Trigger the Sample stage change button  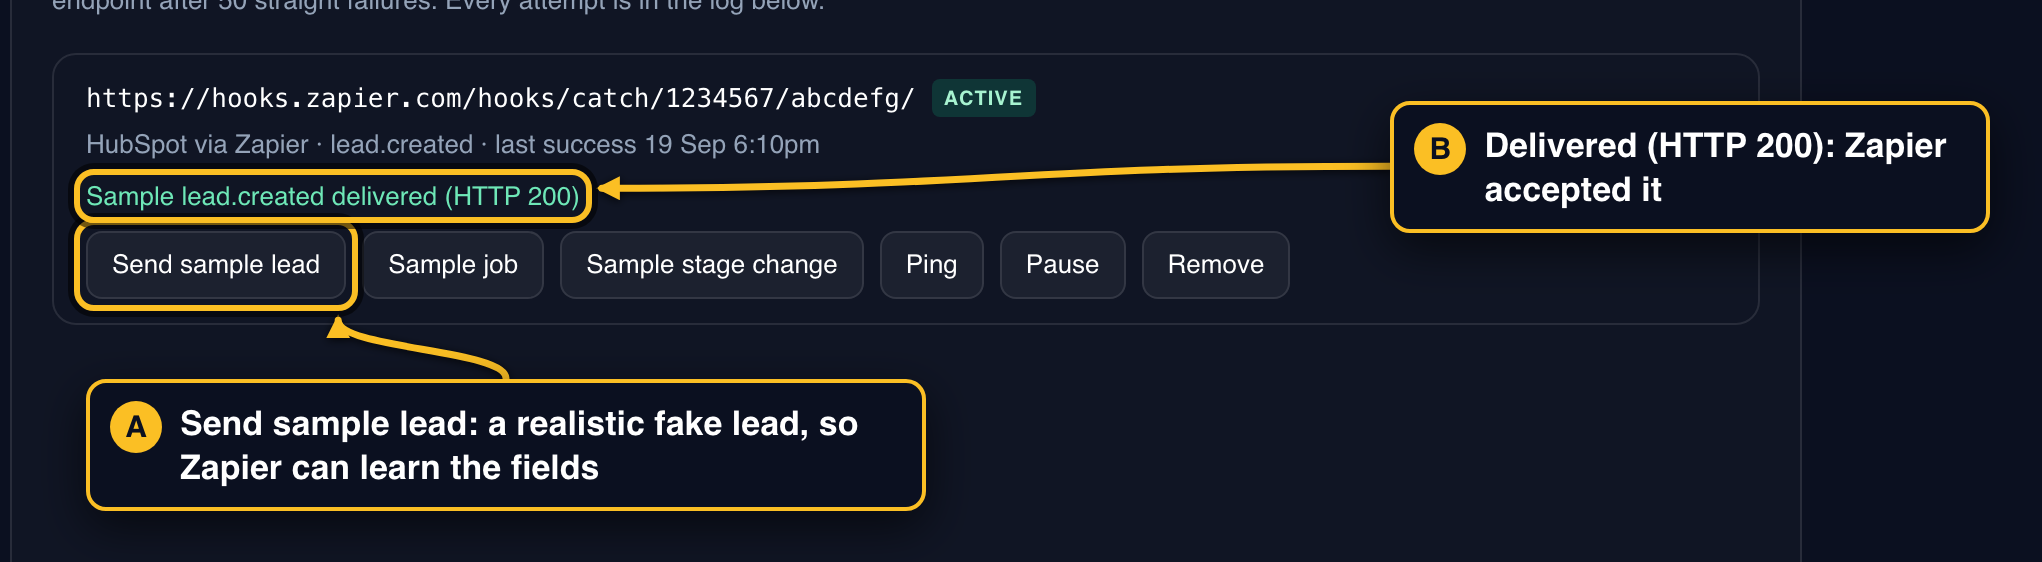click(x=711, y=265)
